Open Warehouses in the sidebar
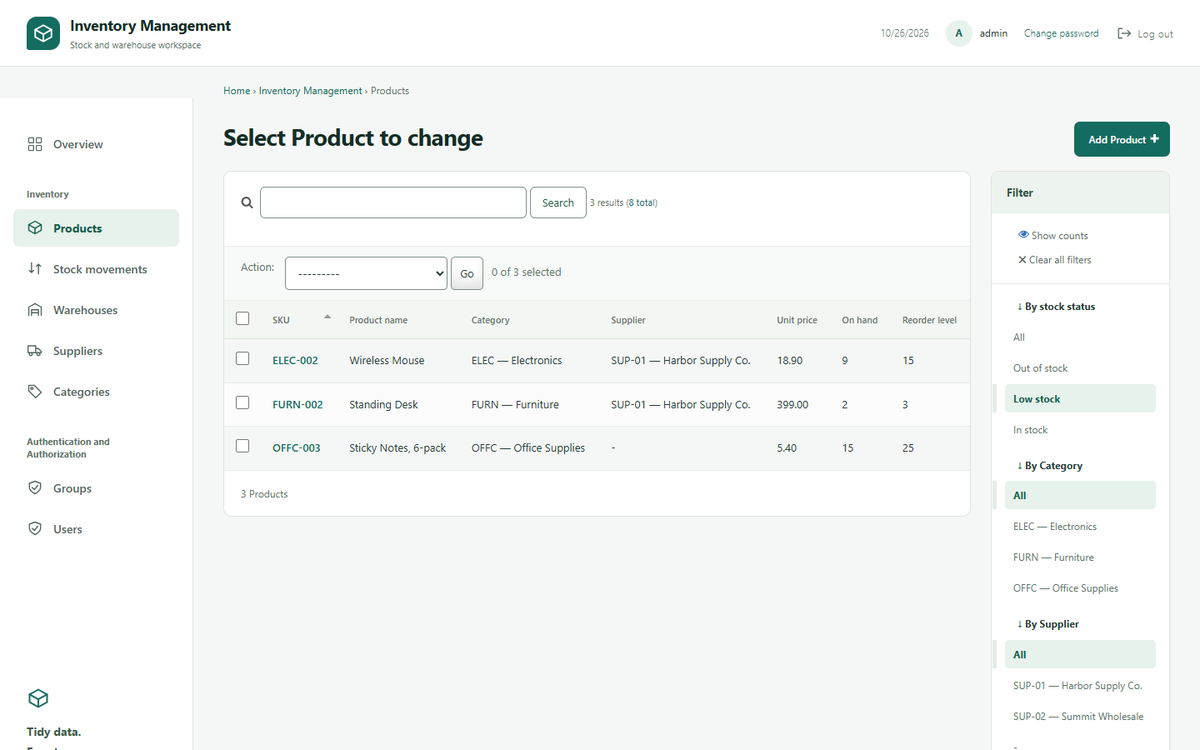This screenshot has width=1200, height=750. pyautogui.click(x=96, y=310)
